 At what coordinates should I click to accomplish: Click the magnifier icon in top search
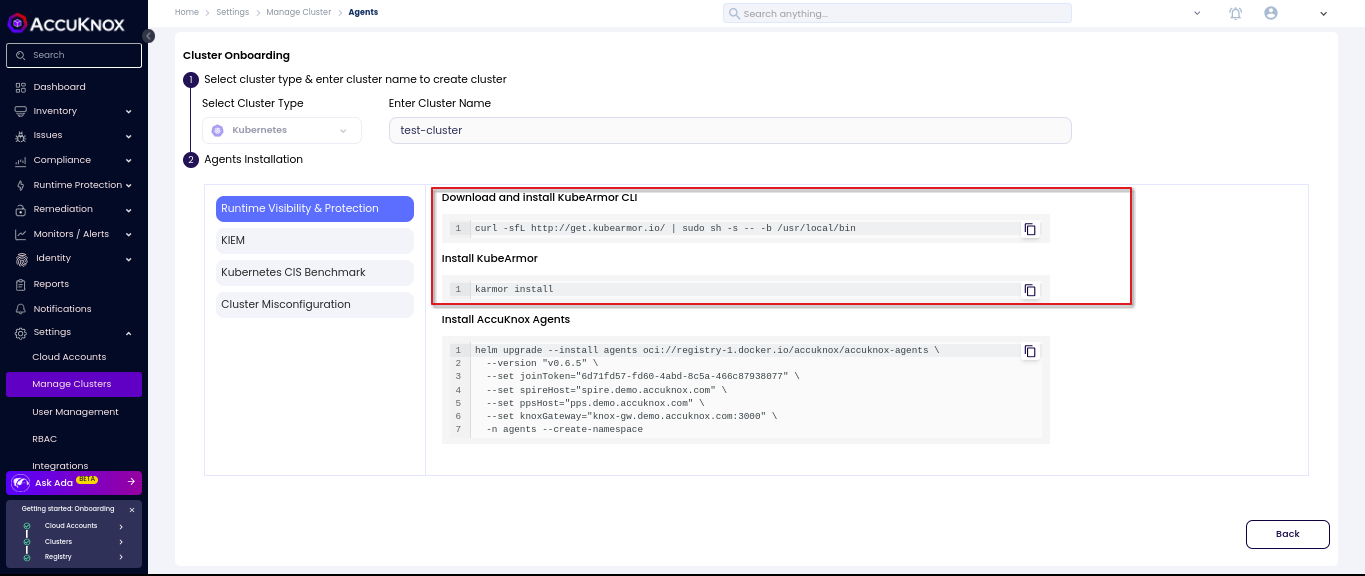pyautogui.click(x=734, y=14)
